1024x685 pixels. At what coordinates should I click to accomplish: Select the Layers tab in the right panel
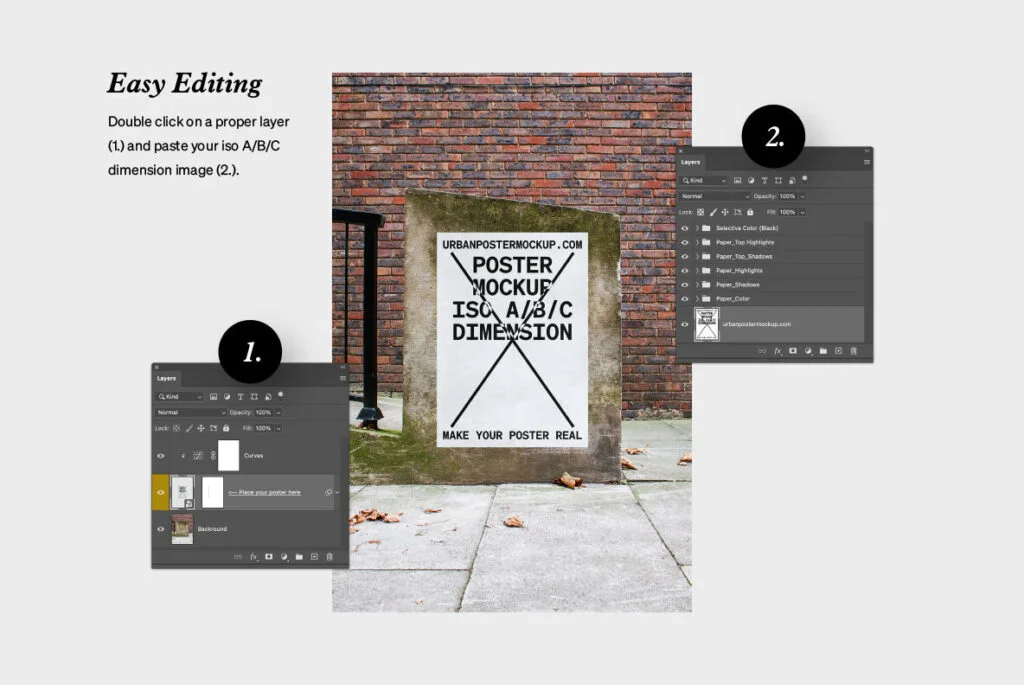point(691,161)
